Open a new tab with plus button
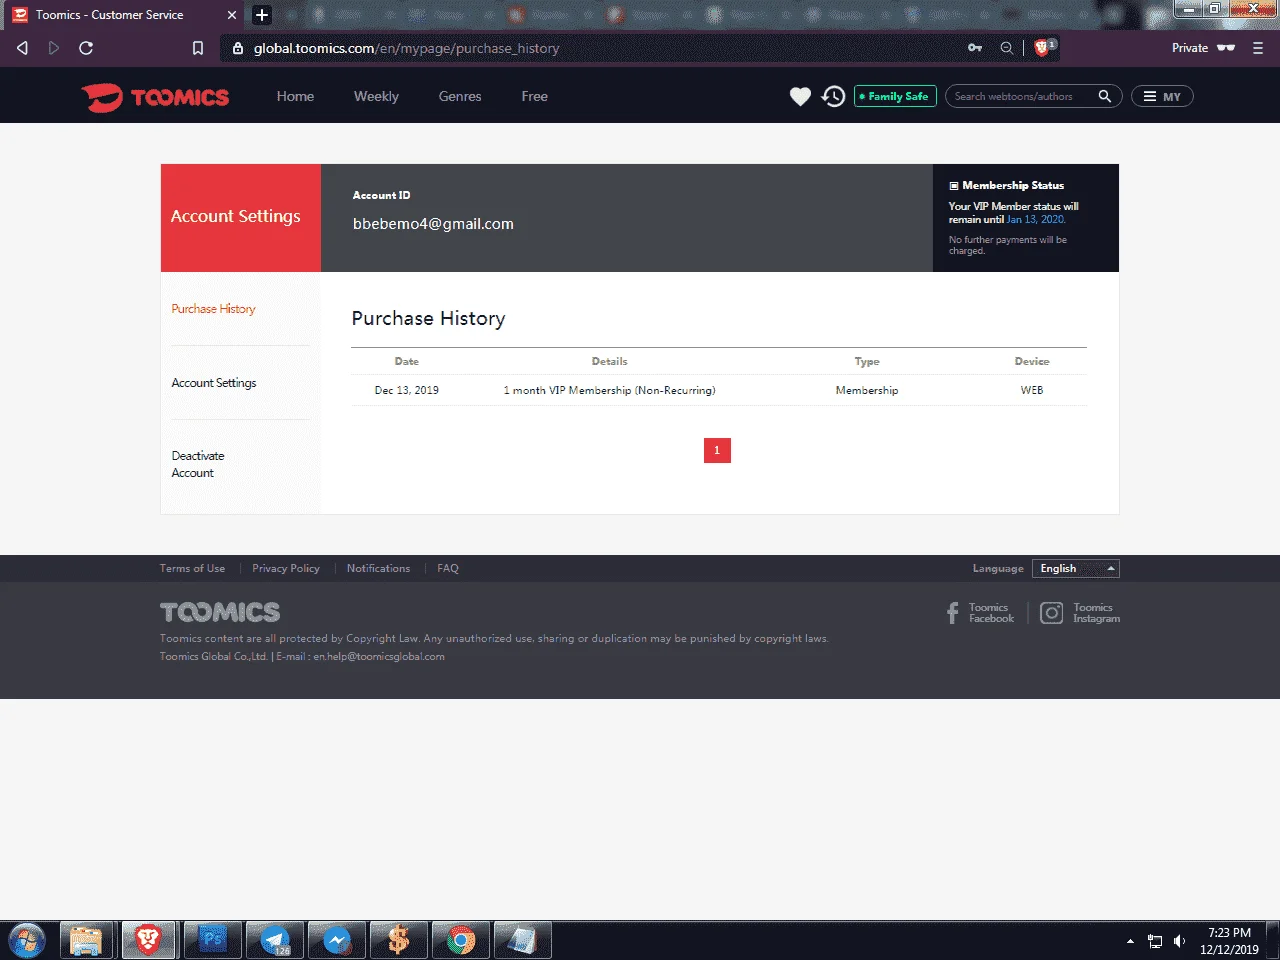 pos(262,15)
